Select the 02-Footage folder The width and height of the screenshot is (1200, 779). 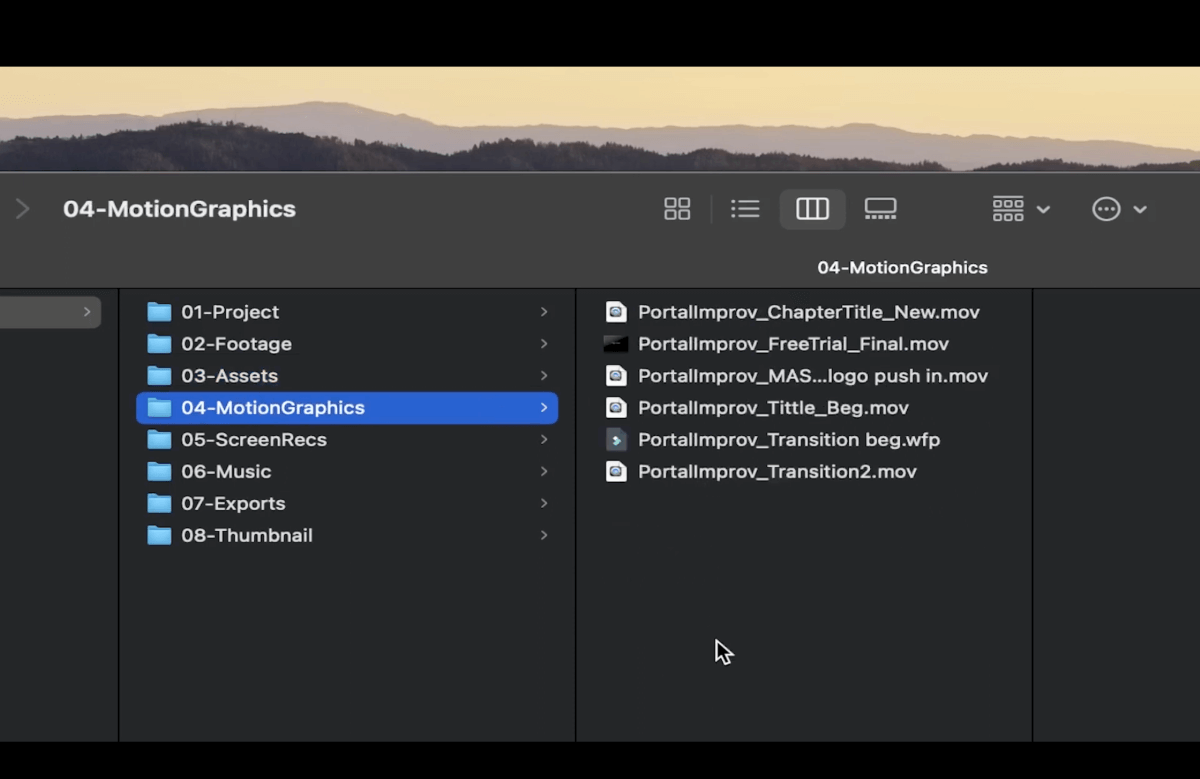pyautogui.click(x=347, y=344)
